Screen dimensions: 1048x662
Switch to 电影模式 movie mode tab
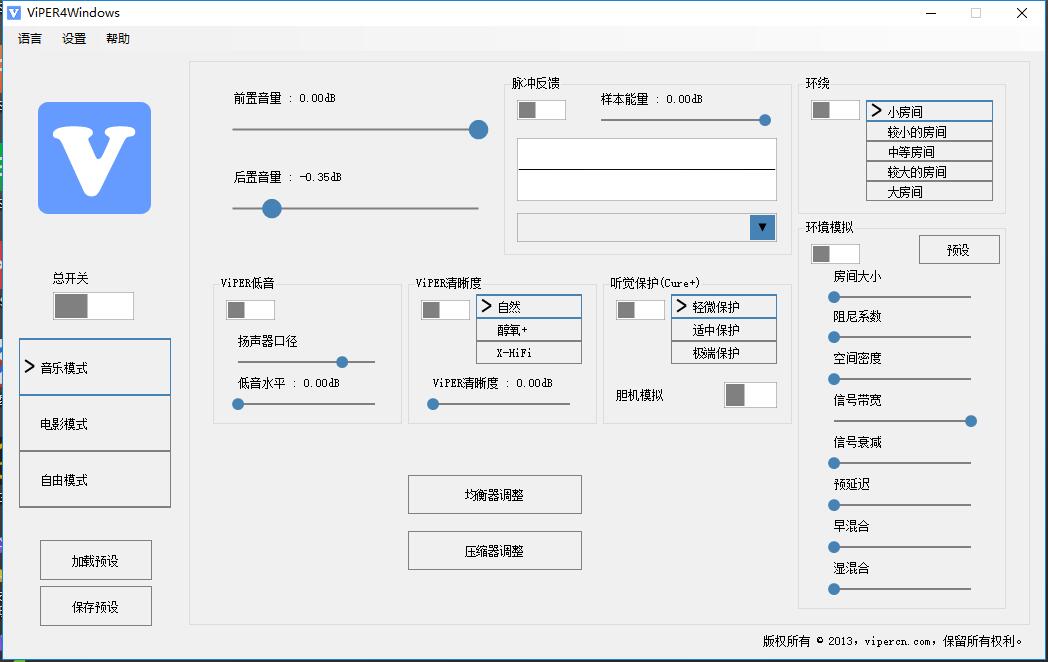95,424
